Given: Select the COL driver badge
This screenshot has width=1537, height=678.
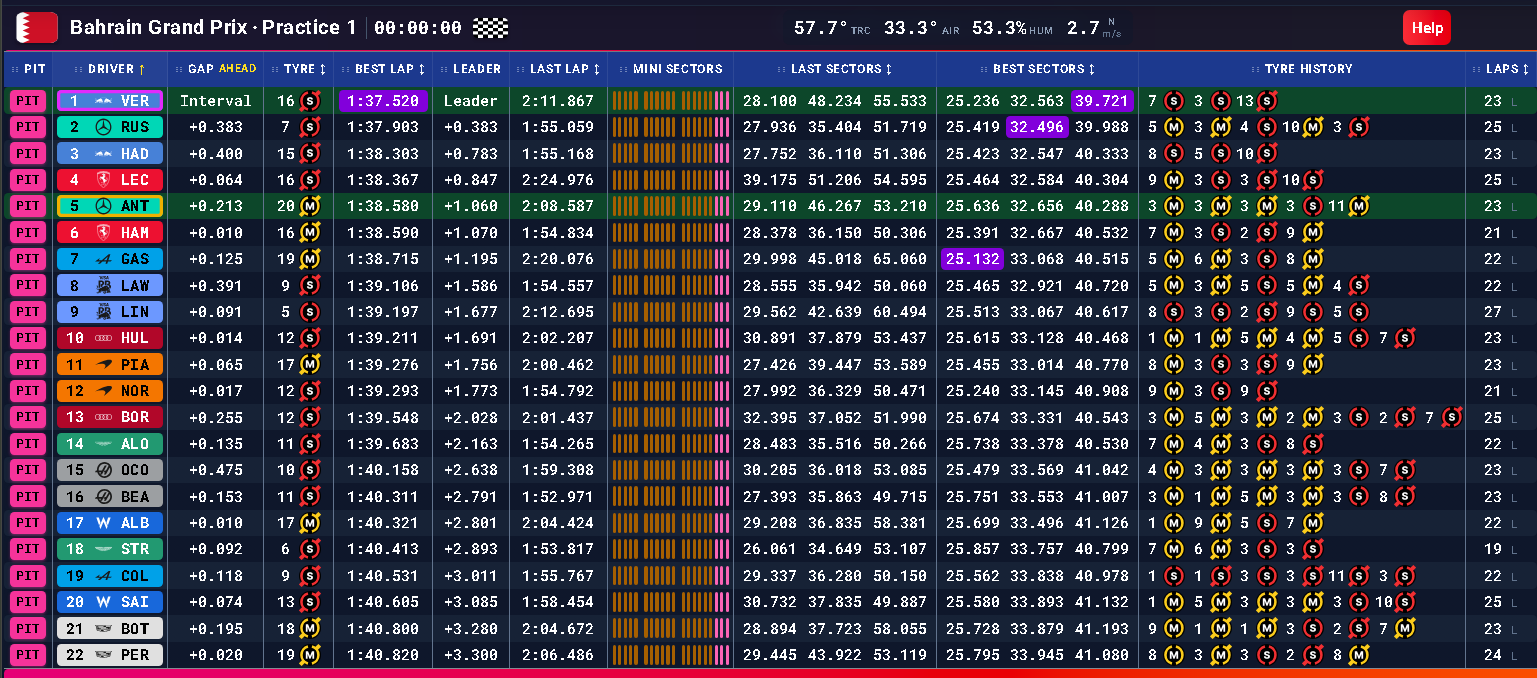Looking at the screenshot, I should (x=110, y=575).
